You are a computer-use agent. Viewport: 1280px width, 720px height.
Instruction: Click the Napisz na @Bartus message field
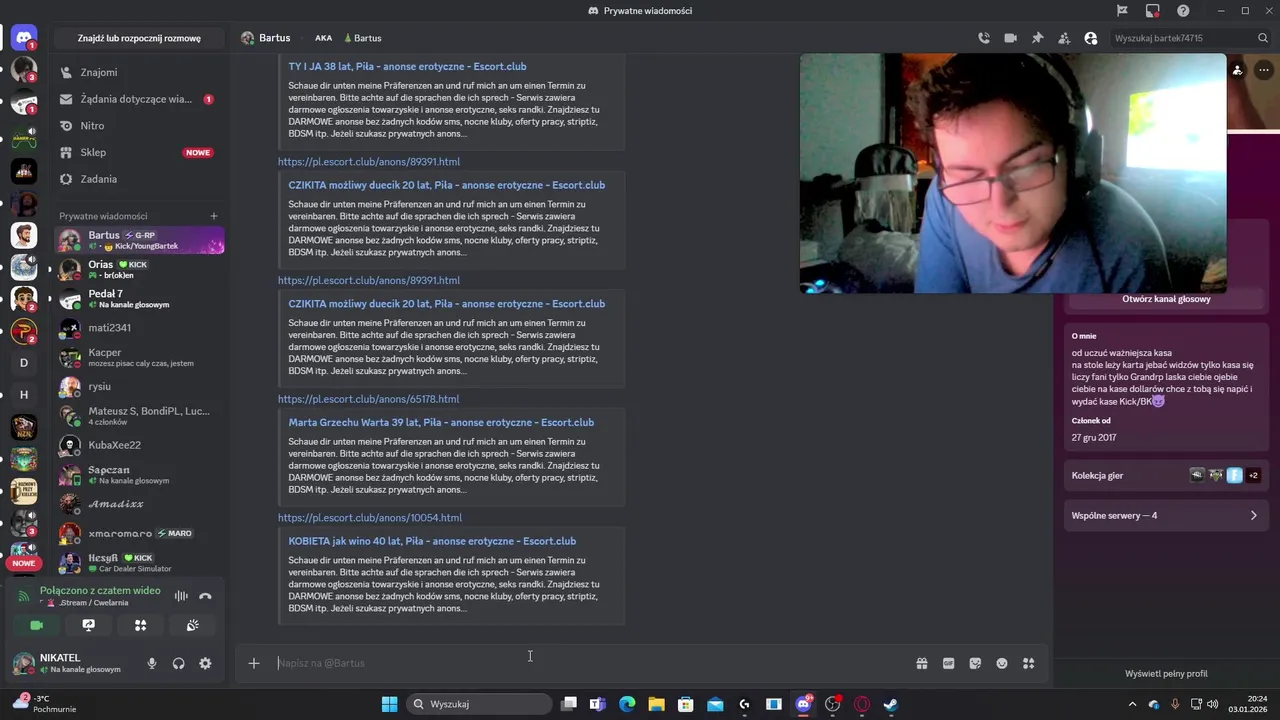590,663
